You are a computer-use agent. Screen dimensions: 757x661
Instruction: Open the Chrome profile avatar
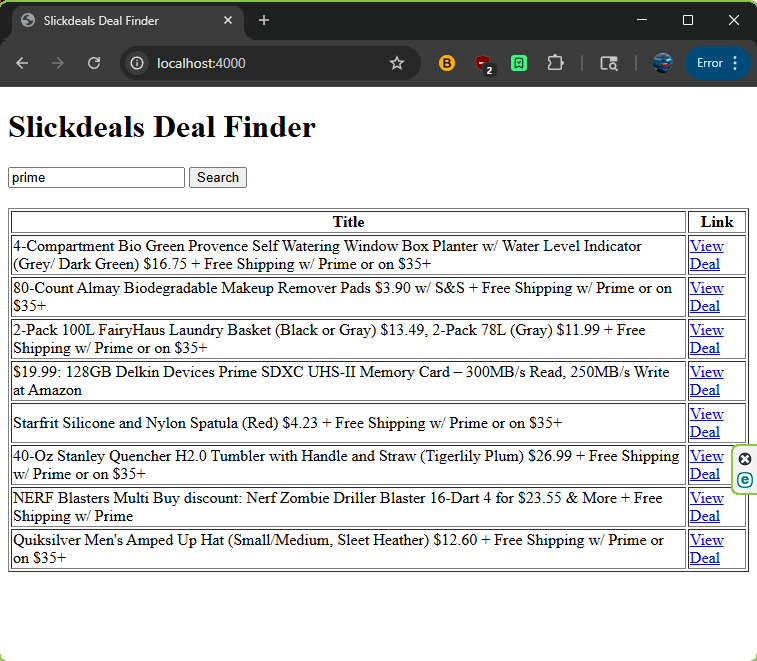tap(662, 63)
